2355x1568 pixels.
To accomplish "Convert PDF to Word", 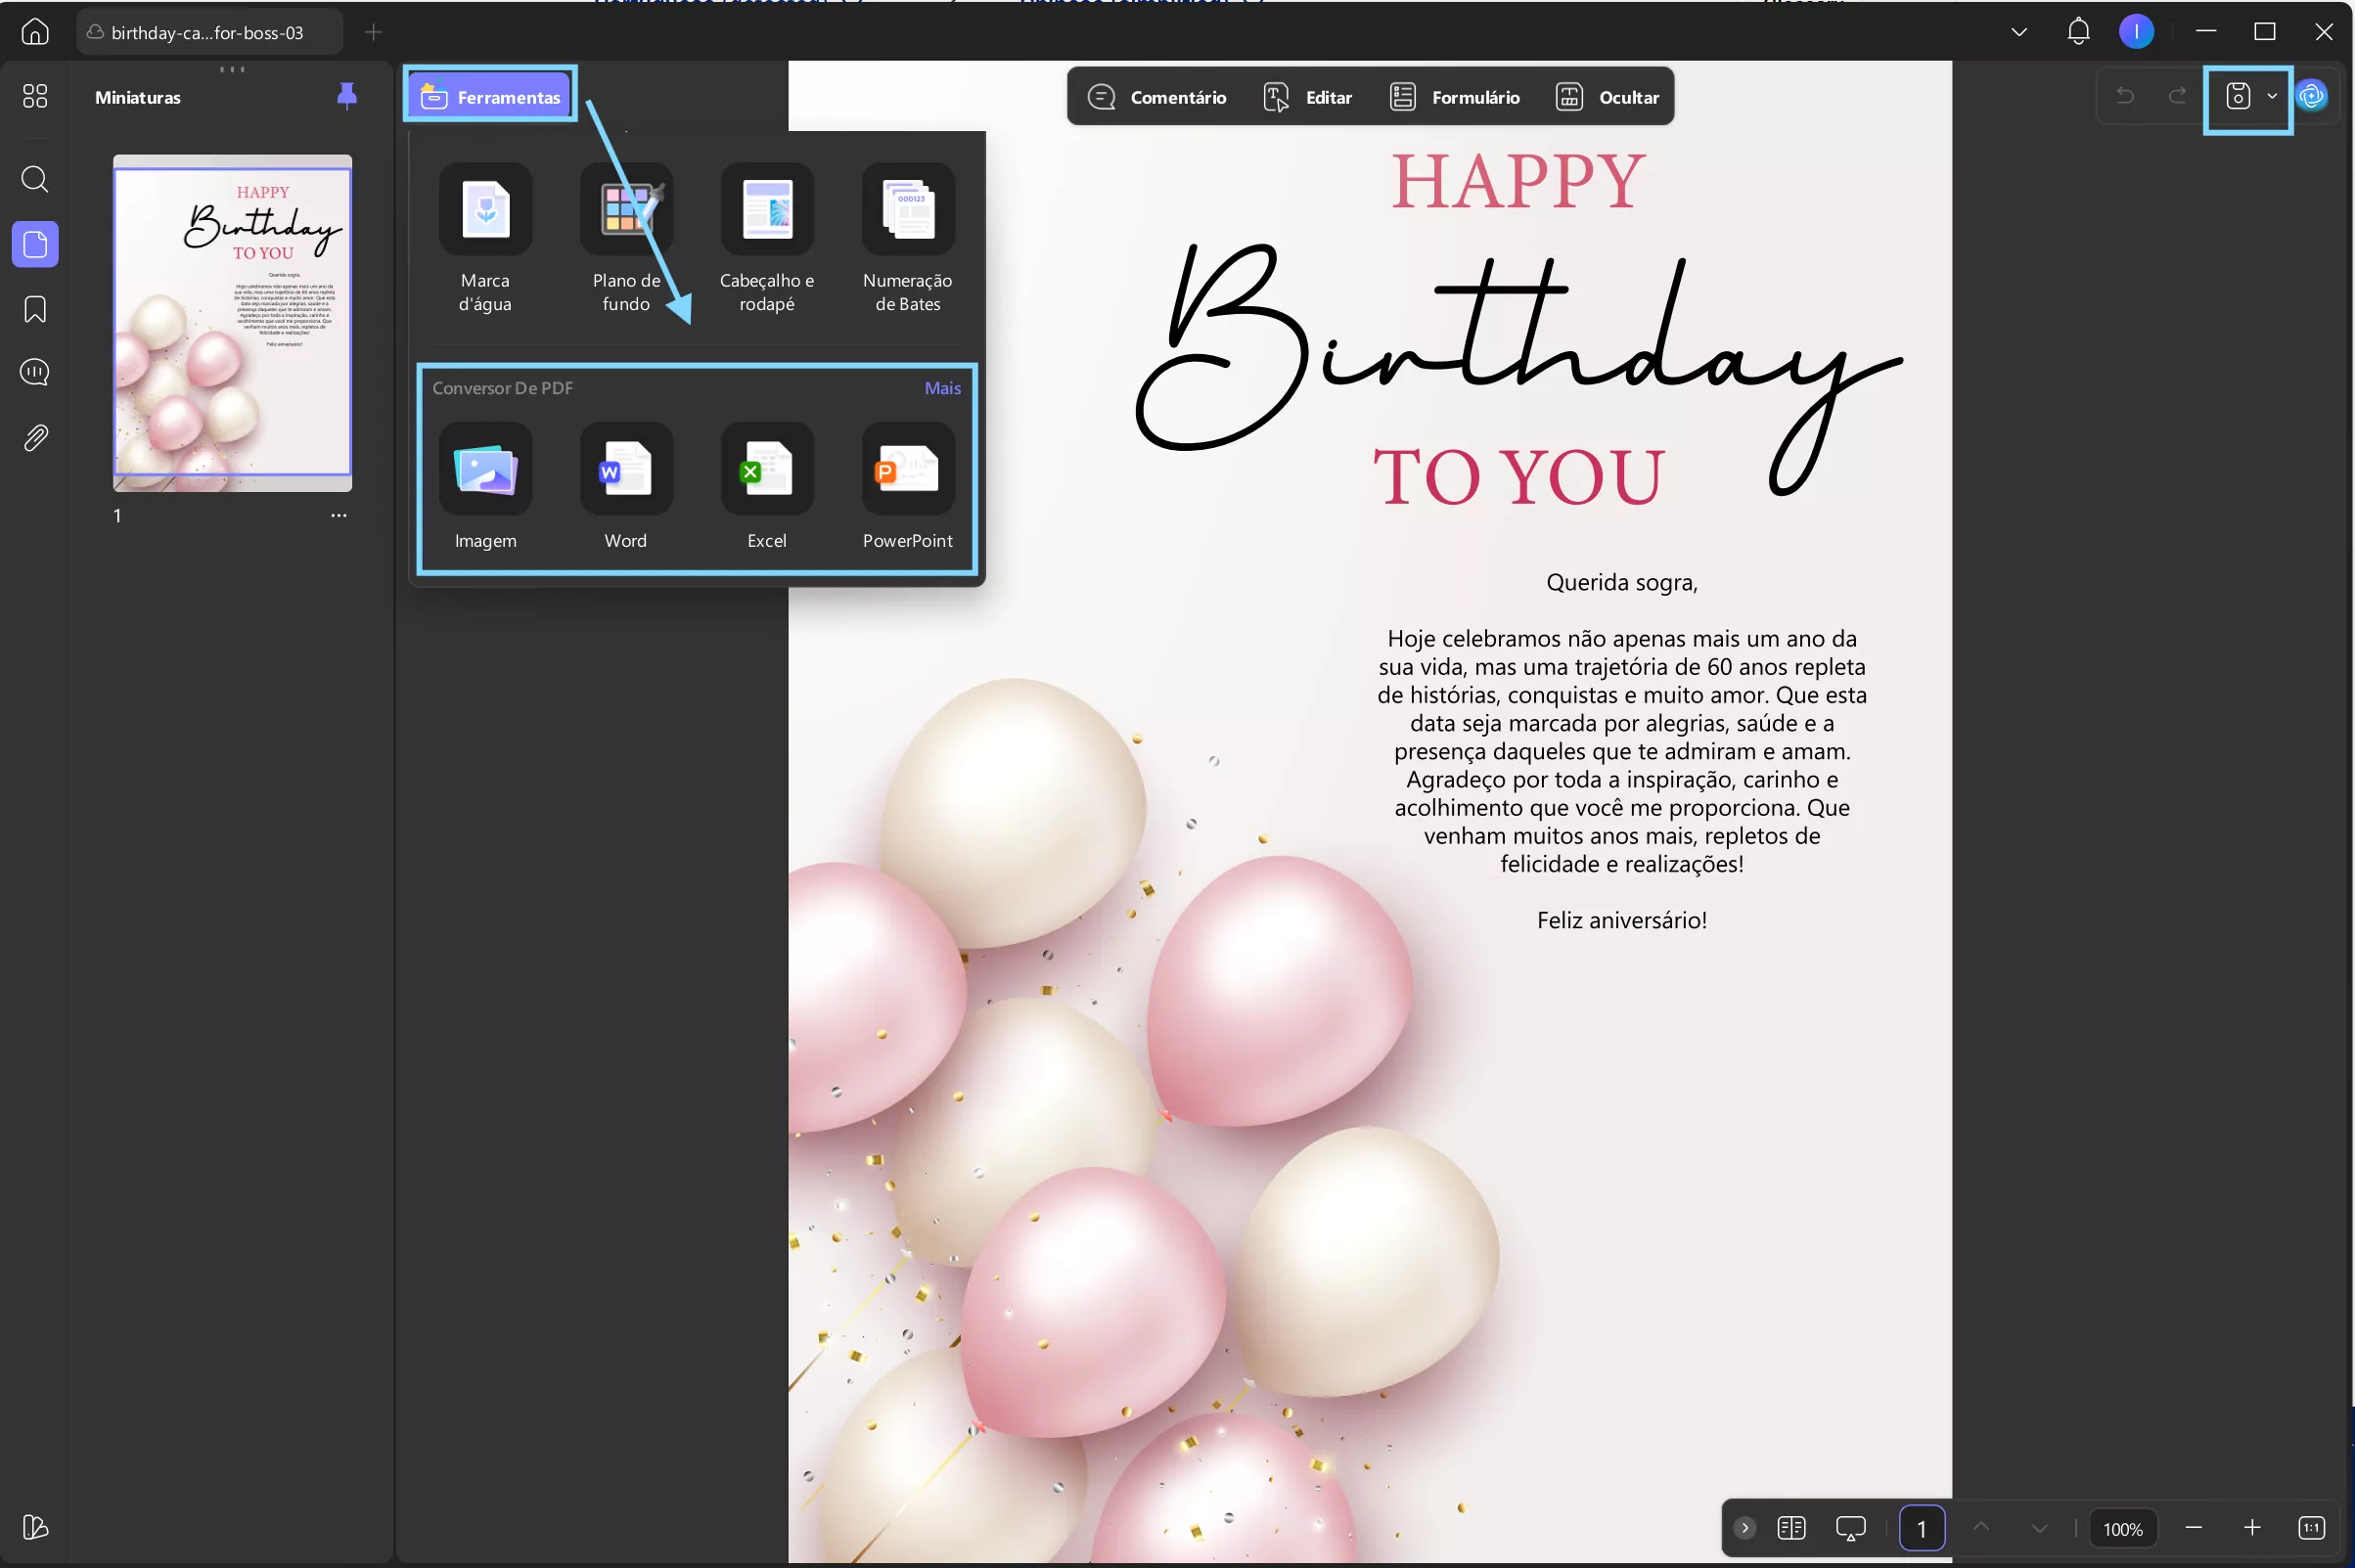I will pyautogui.click(x=626, y=487).
